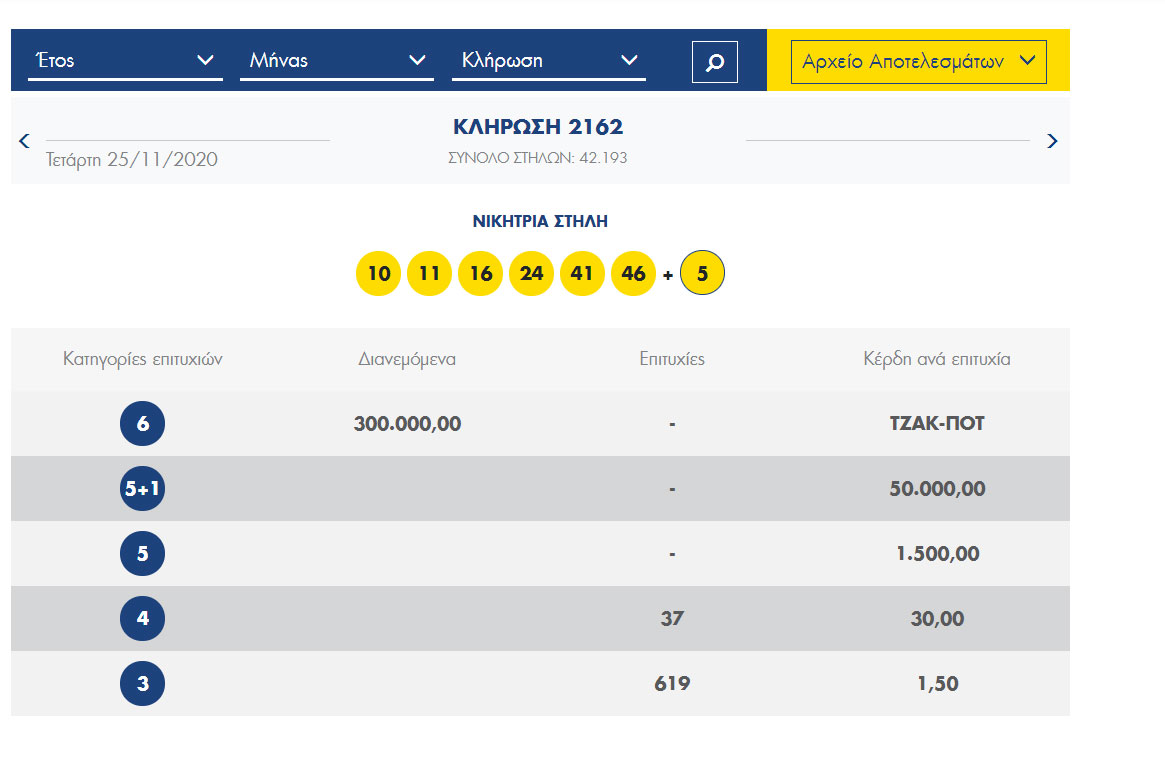Screen dimensions: 1165x780
Task: Click the Κατηγορίες επιτυχιών column header
Action: click(142, 359)
